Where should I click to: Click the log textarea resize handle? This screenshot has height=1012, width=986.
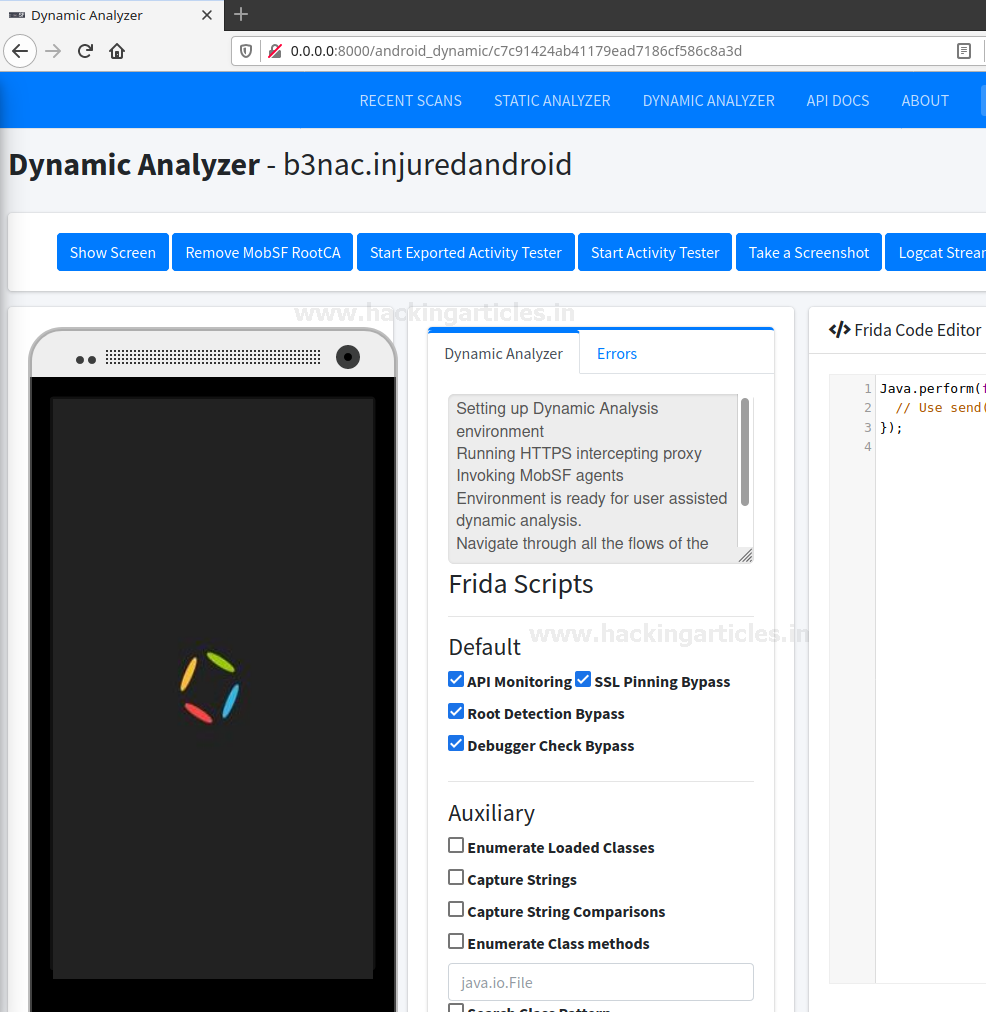click(746, 556)
